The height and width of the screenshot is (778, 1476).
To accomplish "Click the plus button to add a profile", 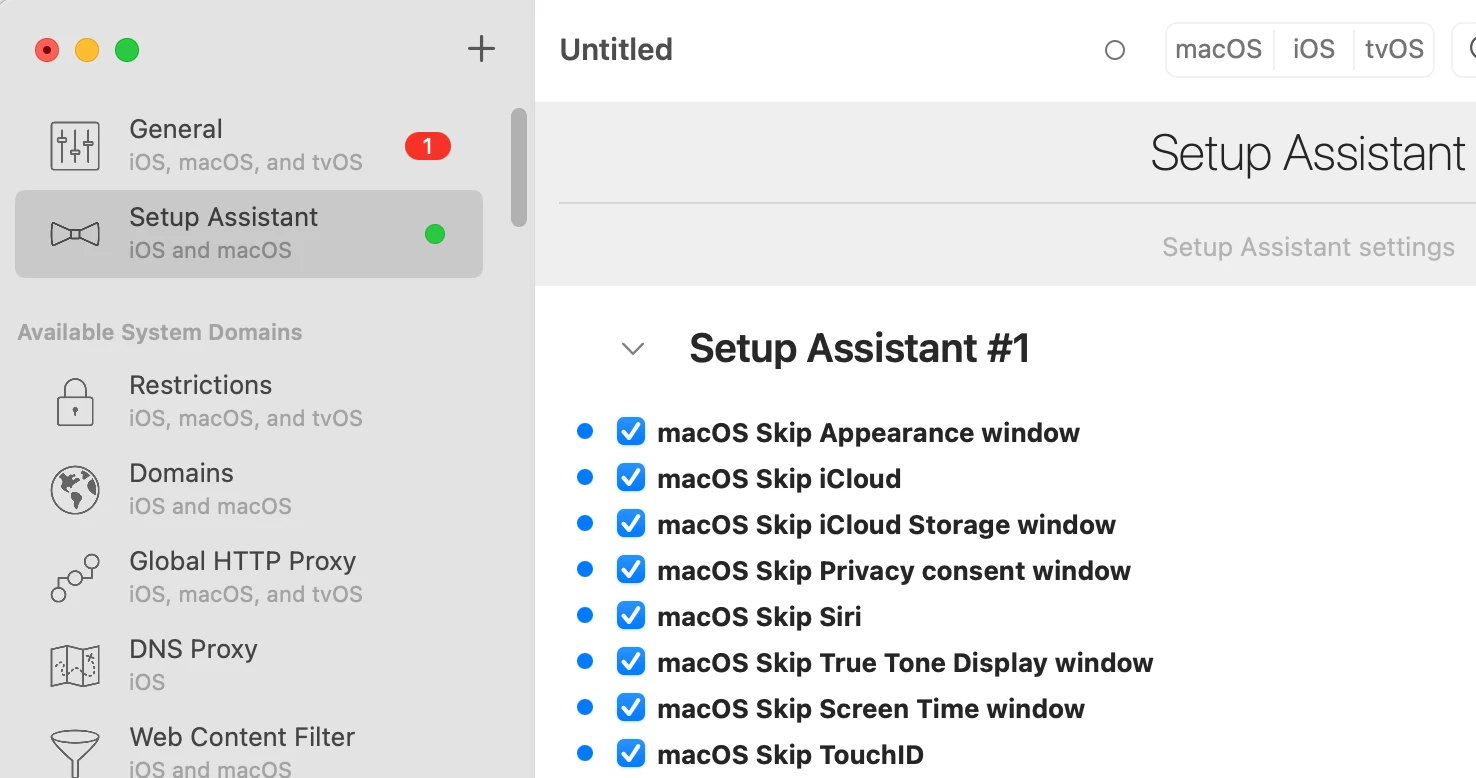I will coord(482,48).
